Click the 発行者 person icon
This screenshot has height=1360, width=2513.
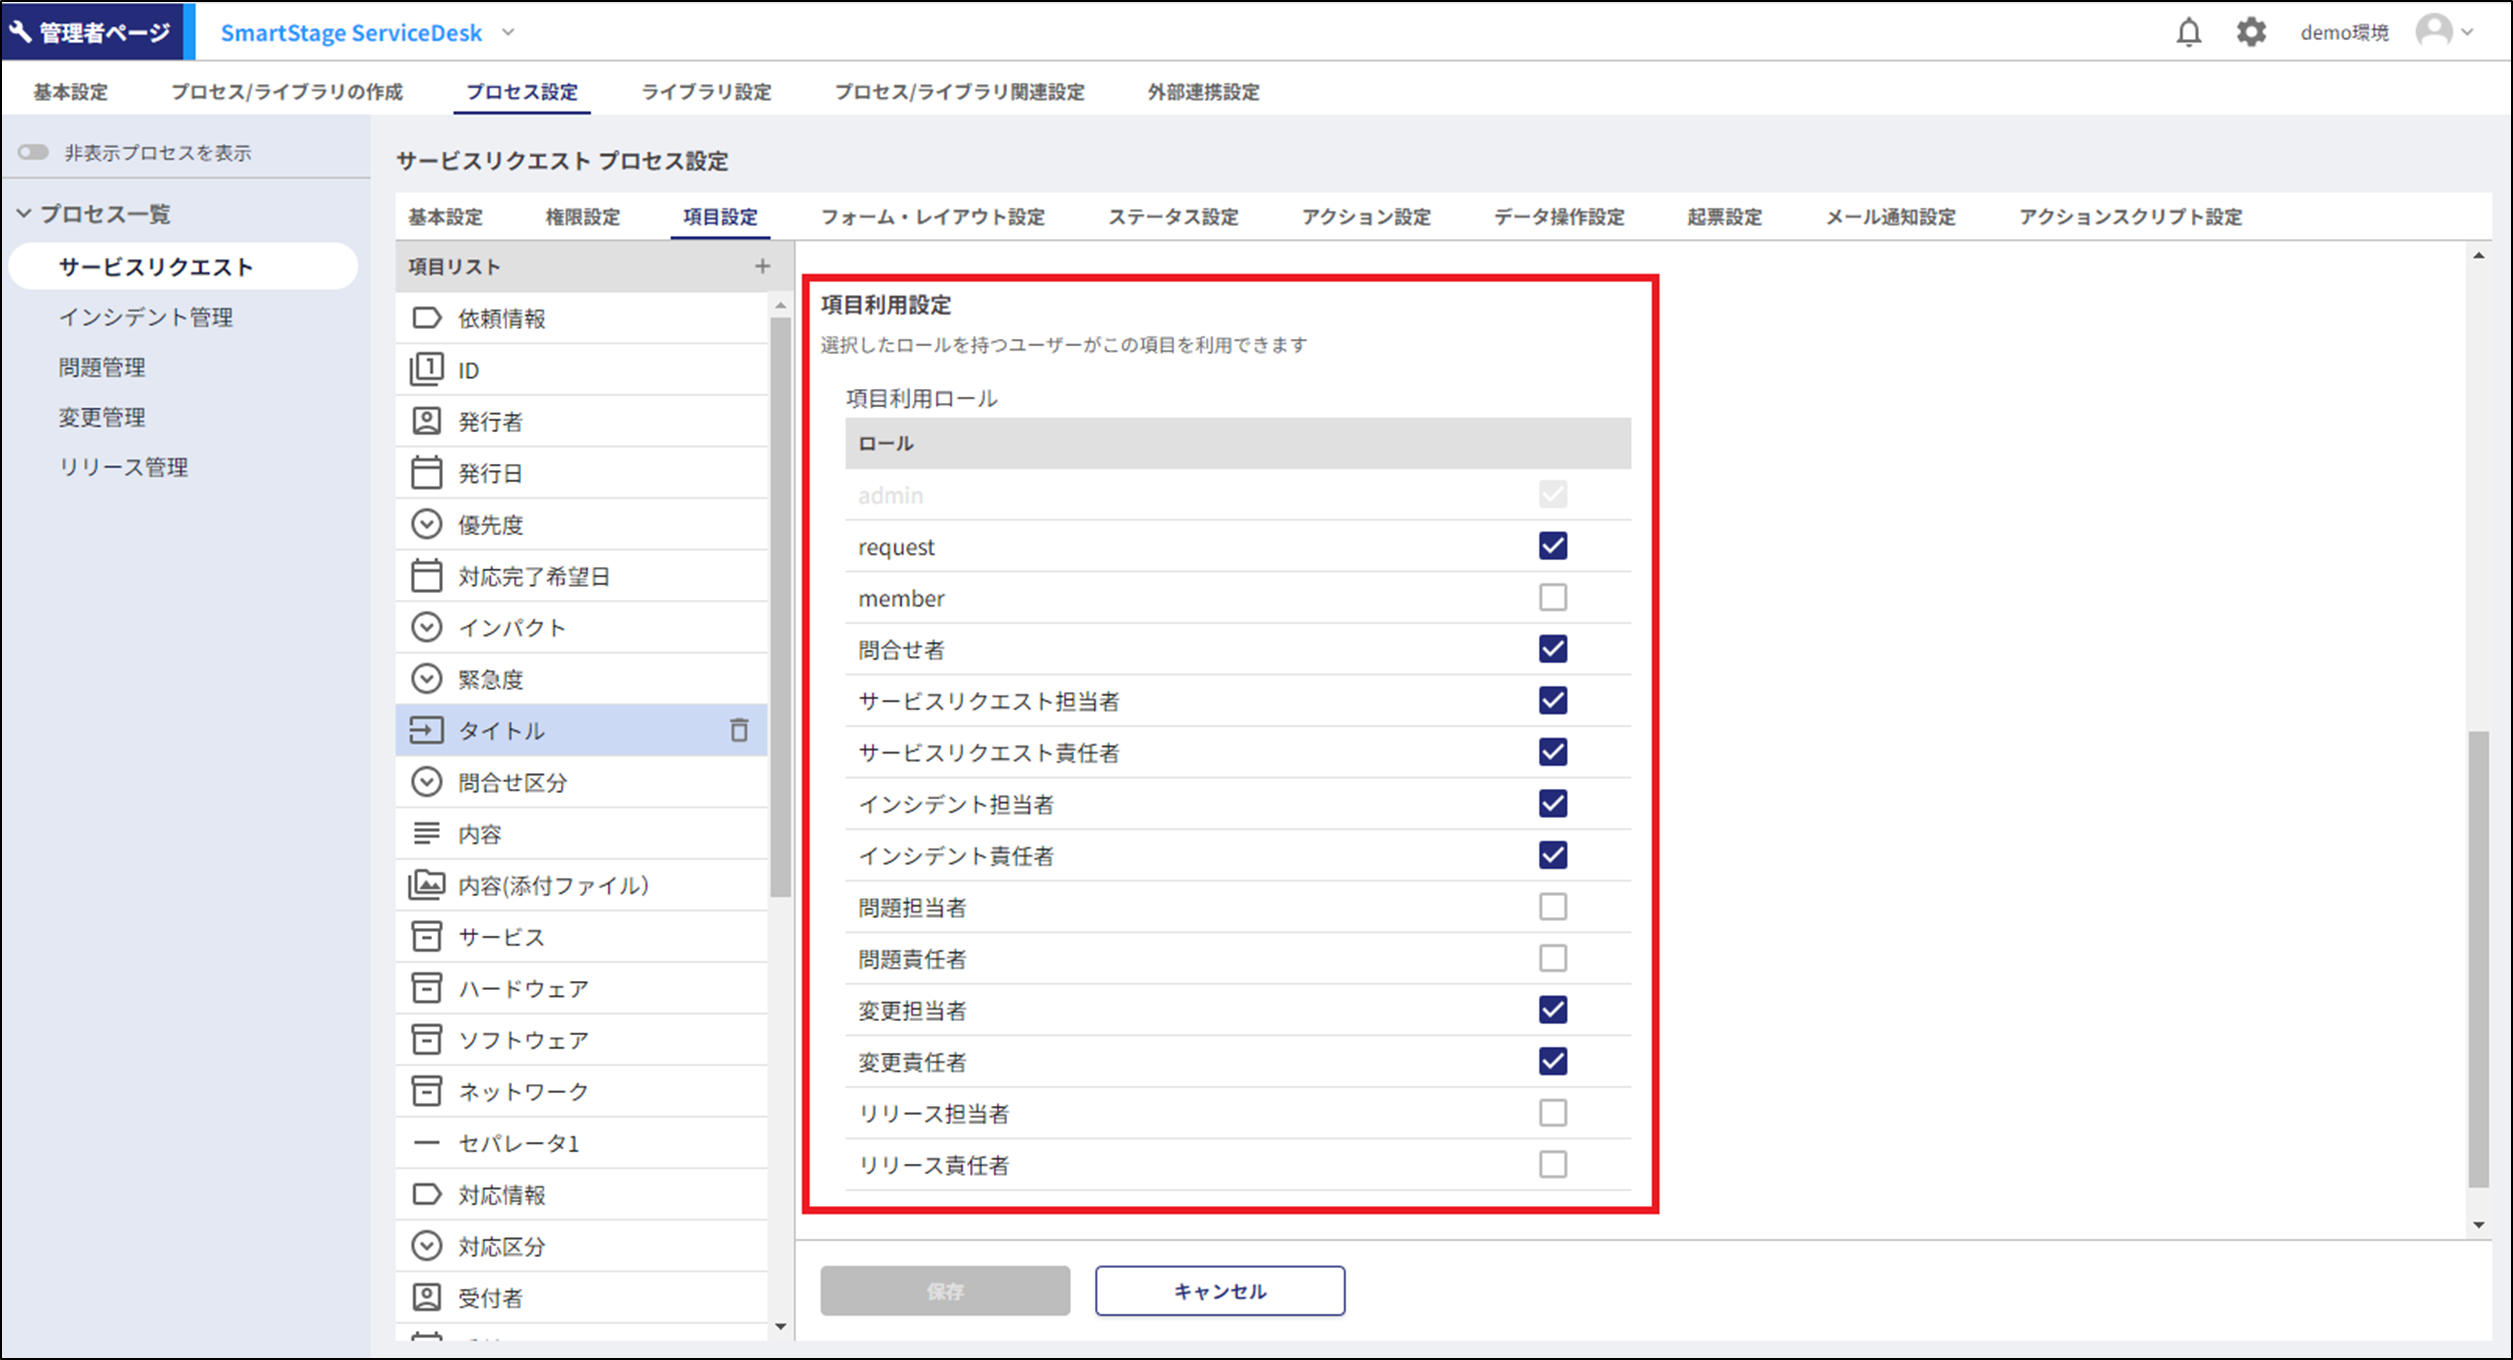tap(427, 421)
